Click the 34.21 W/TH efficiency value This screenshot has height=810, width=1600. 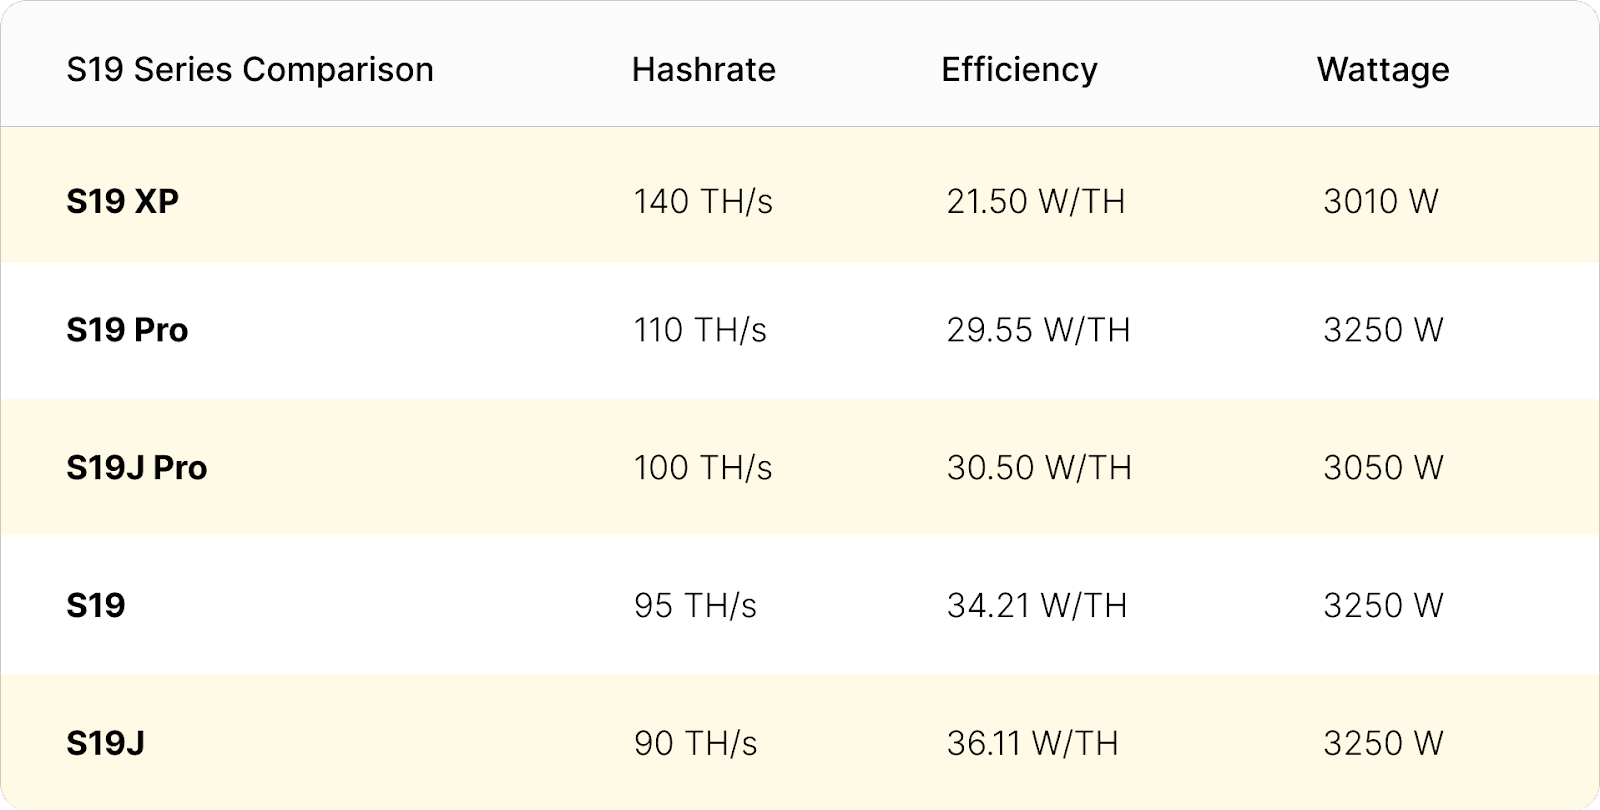click(1037, 606)
